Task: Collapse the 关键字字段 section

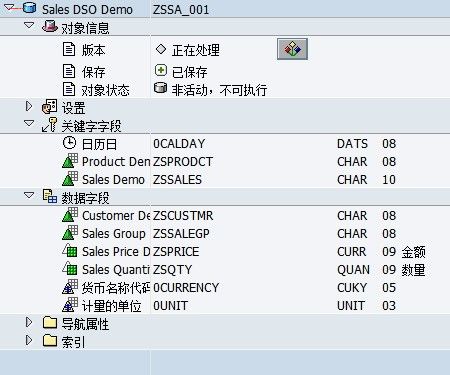Action: (29, 124)
